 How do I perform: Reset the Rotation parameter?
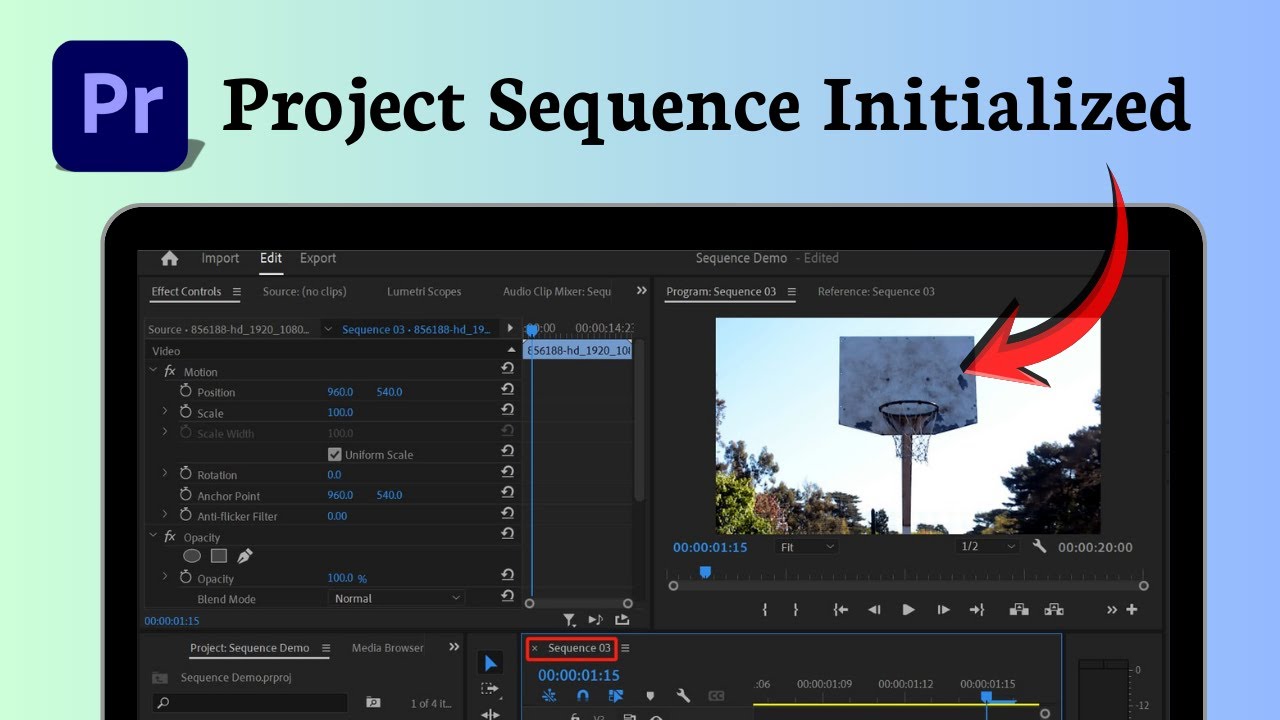pyautogui.click(x=507, y=473)
